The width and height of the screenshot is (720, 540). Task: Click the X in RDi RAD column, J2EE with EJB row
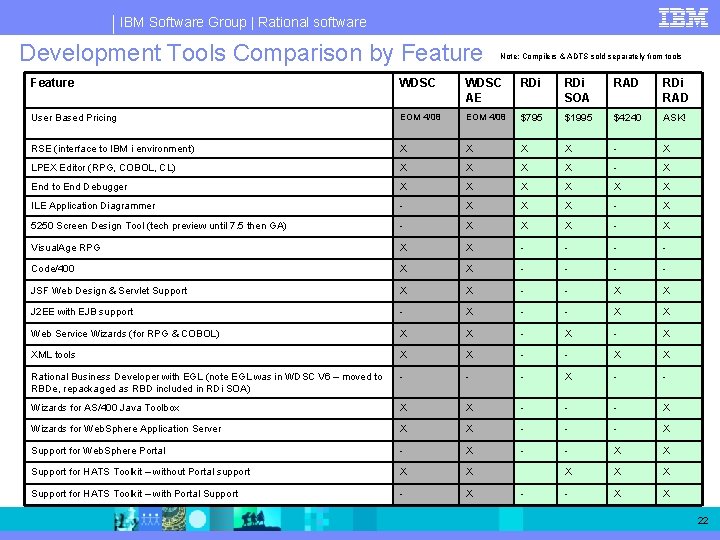coord(667,312)
